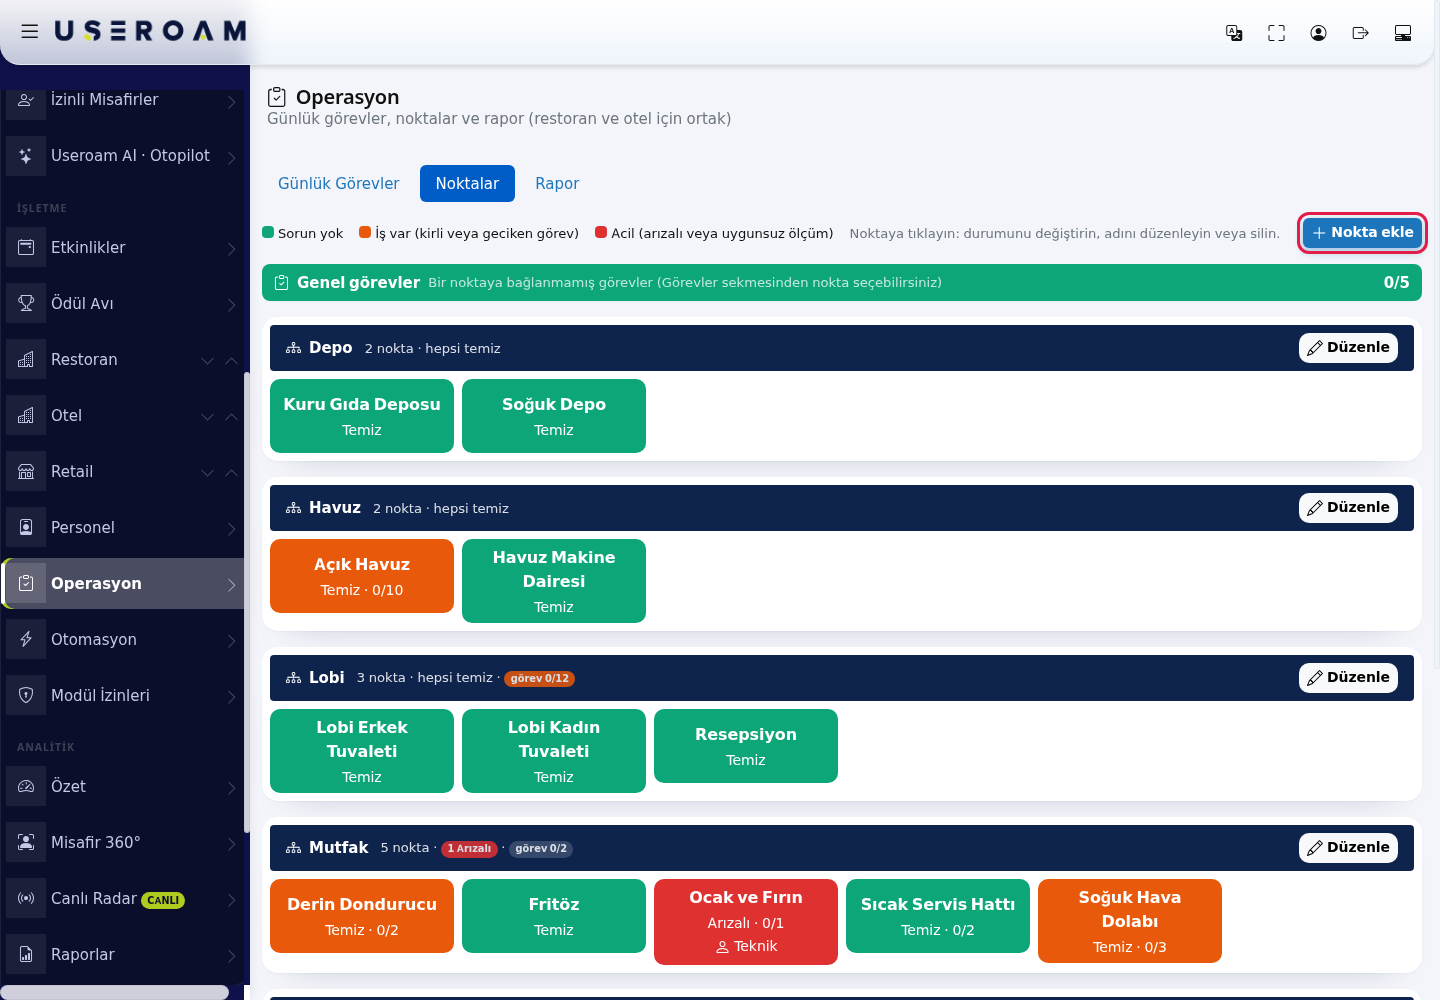The width and height of the screenshot is (1440, 1000).
Task: Click the Canlı Radar broadcast icon
Action: pos(26,899)
